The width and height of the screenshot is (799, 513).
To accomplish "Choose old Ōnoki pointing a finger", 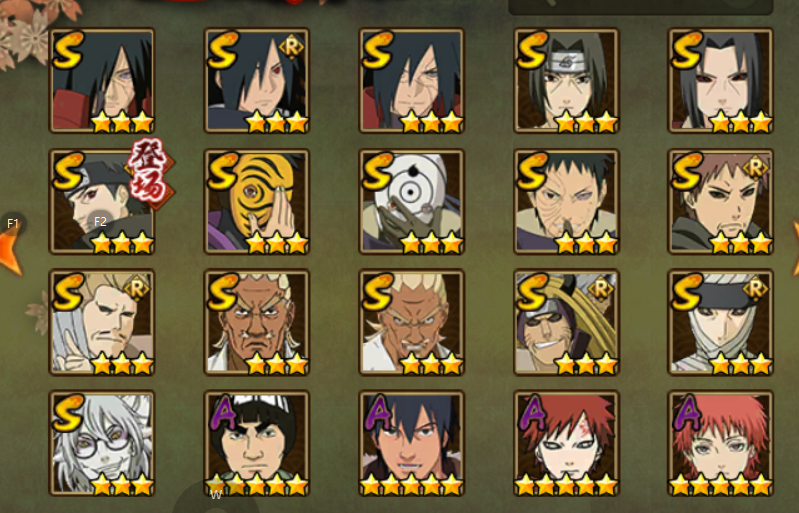I will pos(102,322).
